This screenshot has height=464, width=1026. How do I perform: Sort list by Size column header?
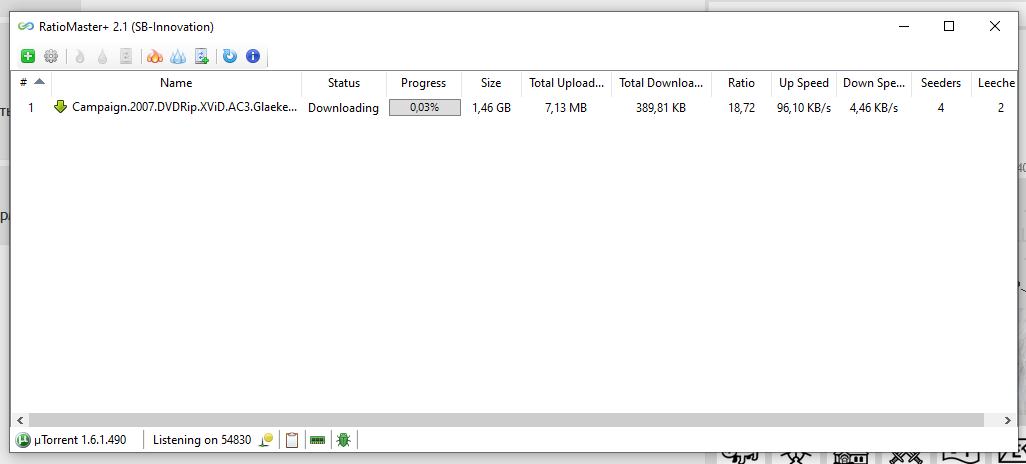[491, 83]
